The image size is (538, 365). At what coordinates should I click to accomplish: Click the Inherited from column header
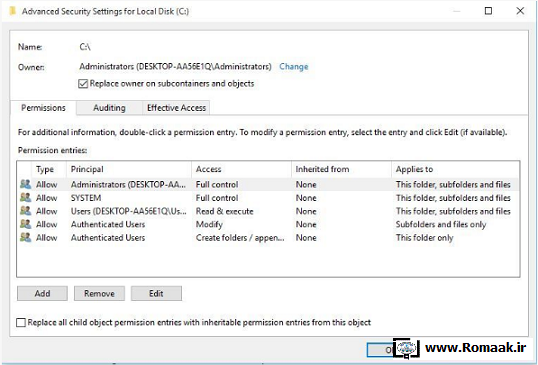pyautogui.click(x=341, y=169)
